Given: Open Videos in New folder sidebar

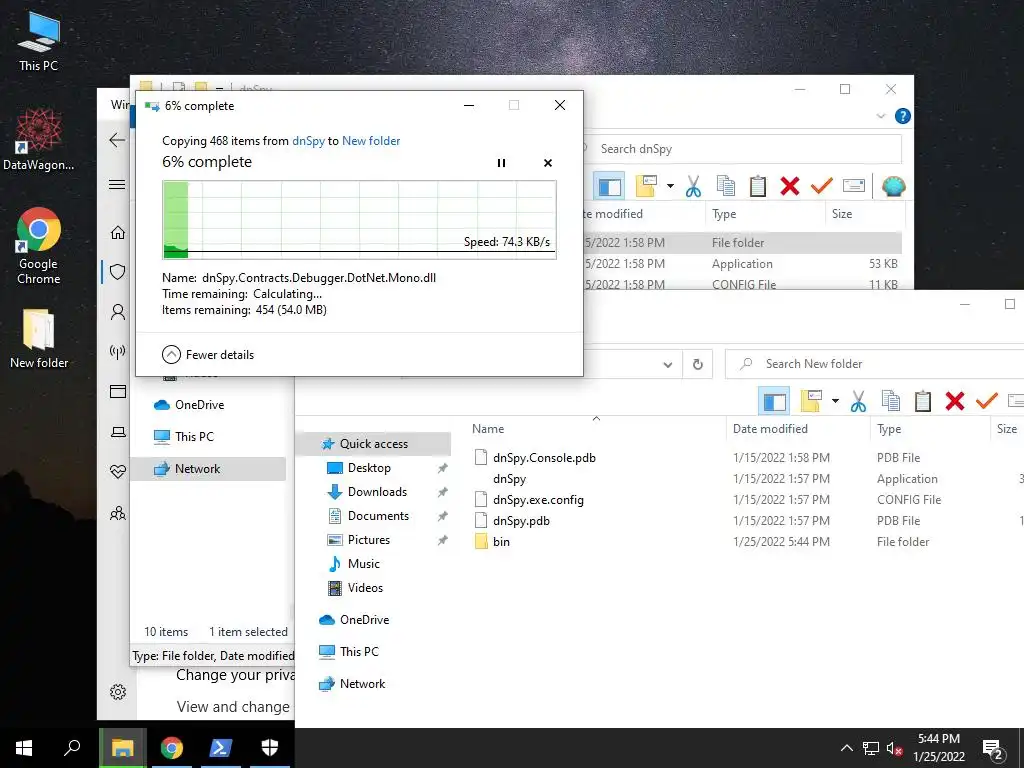Looking at the screenshot, I should tap(365, 588).
